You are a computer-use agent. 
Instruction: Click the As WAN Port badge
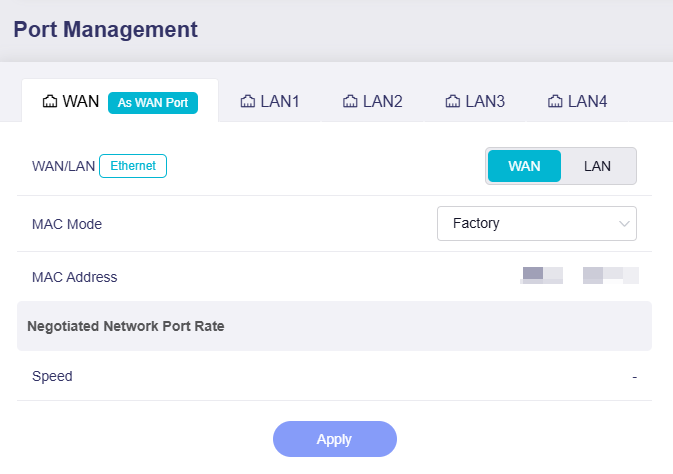[x=153, y=103]
